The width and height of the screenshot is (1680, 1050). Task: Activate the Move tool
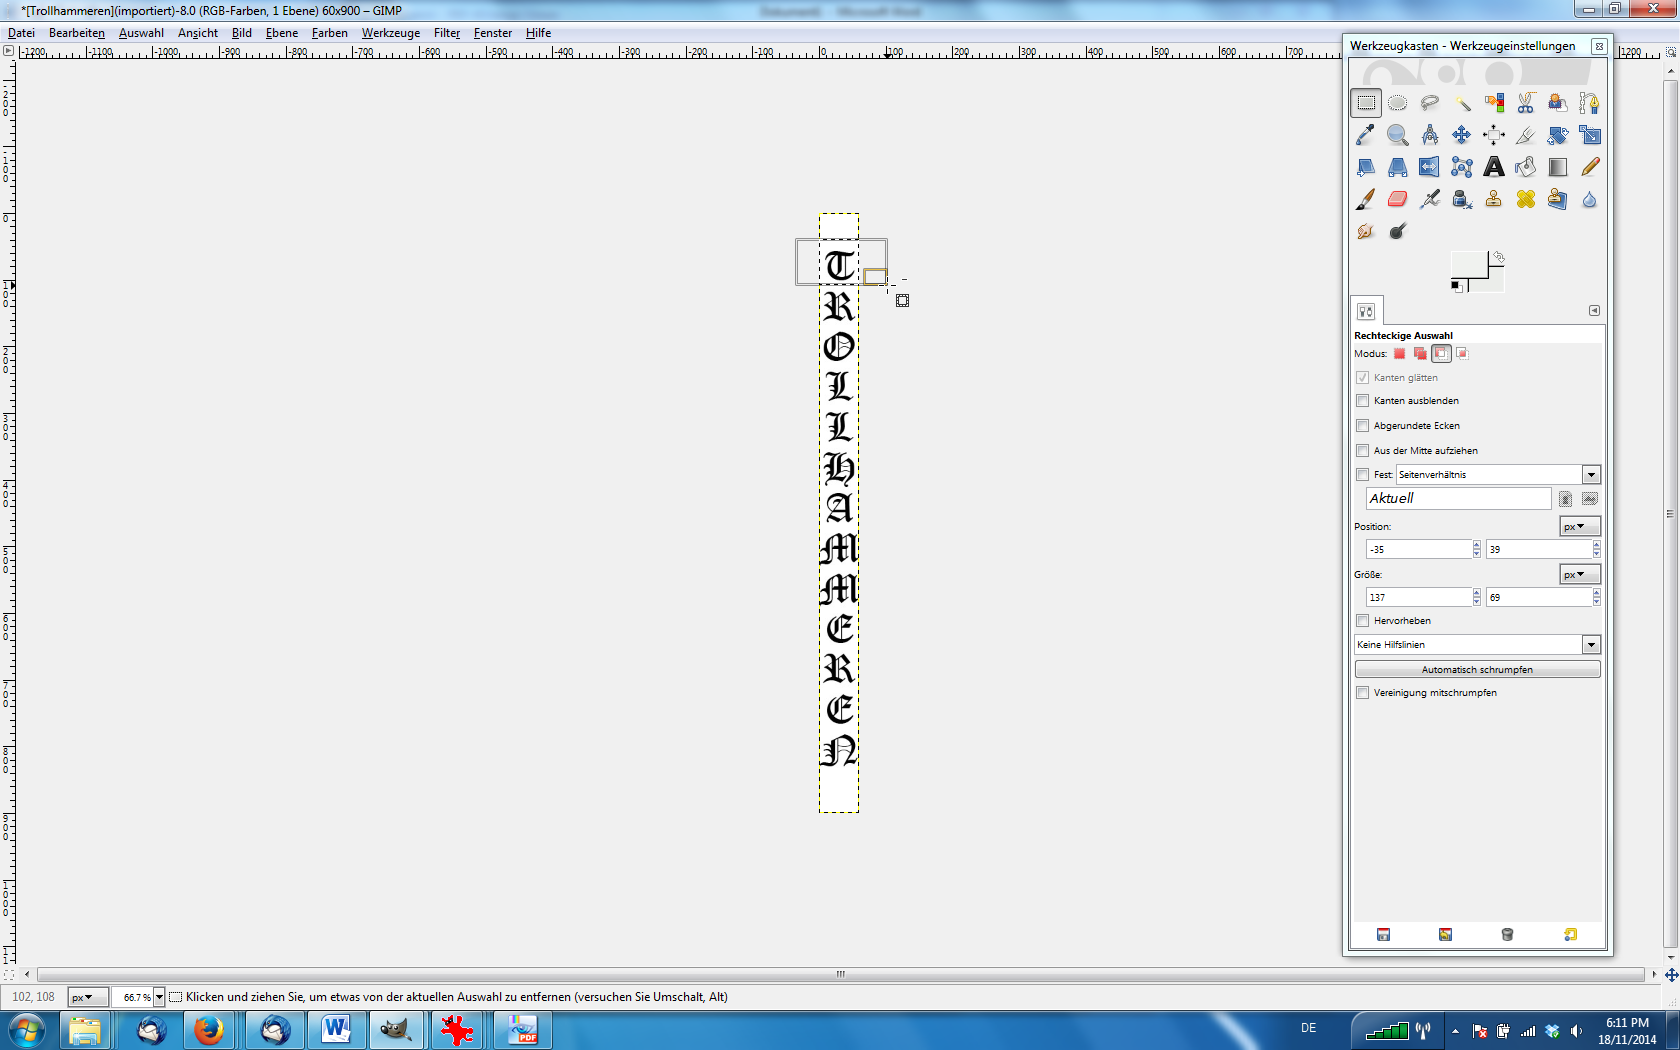(x=1461, y=135)
